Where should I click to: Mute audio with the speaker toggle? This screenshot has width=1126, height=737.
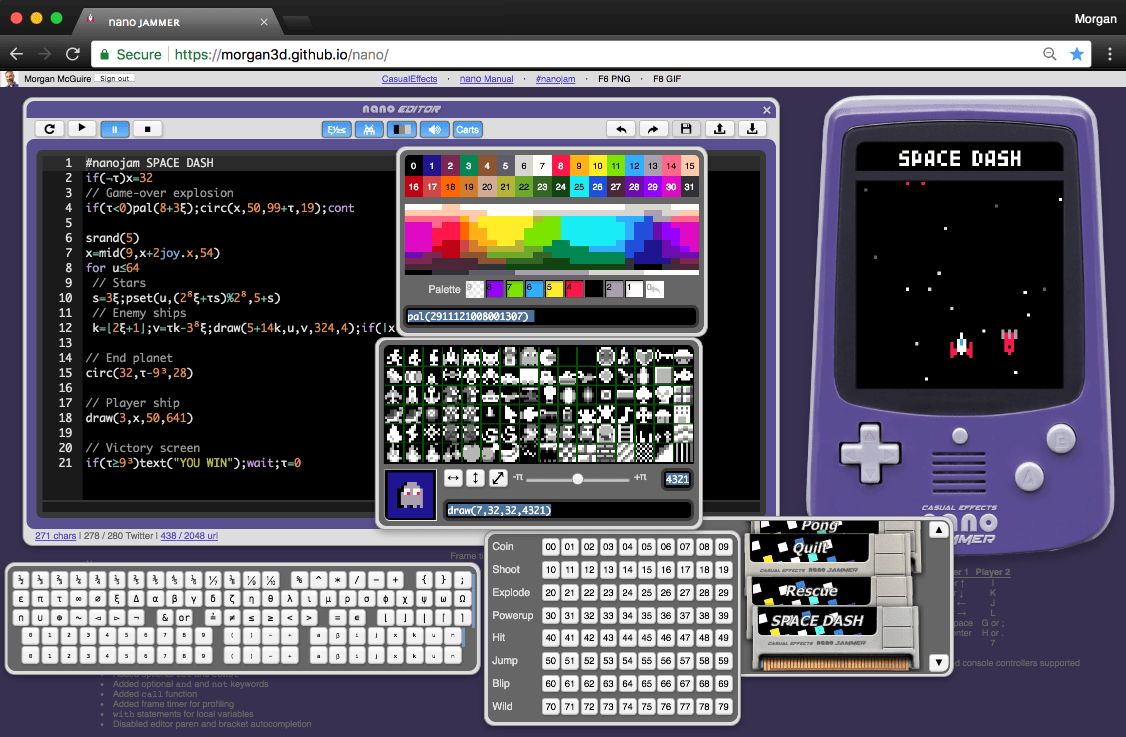point(433,129)
